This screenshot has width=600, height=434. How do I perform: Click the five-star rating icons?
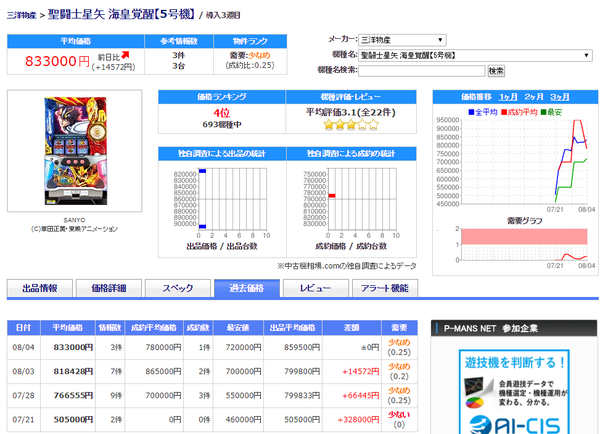tap(351, 124)
